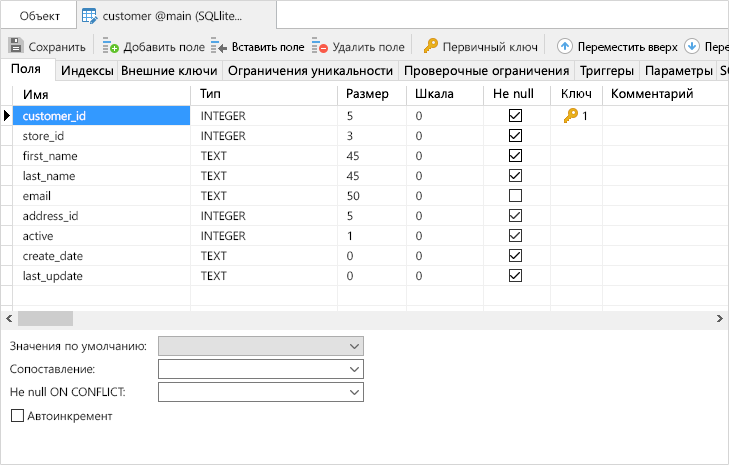
Task: Click the Insert field (Вставить поле) icon
Action: [220, 46]
